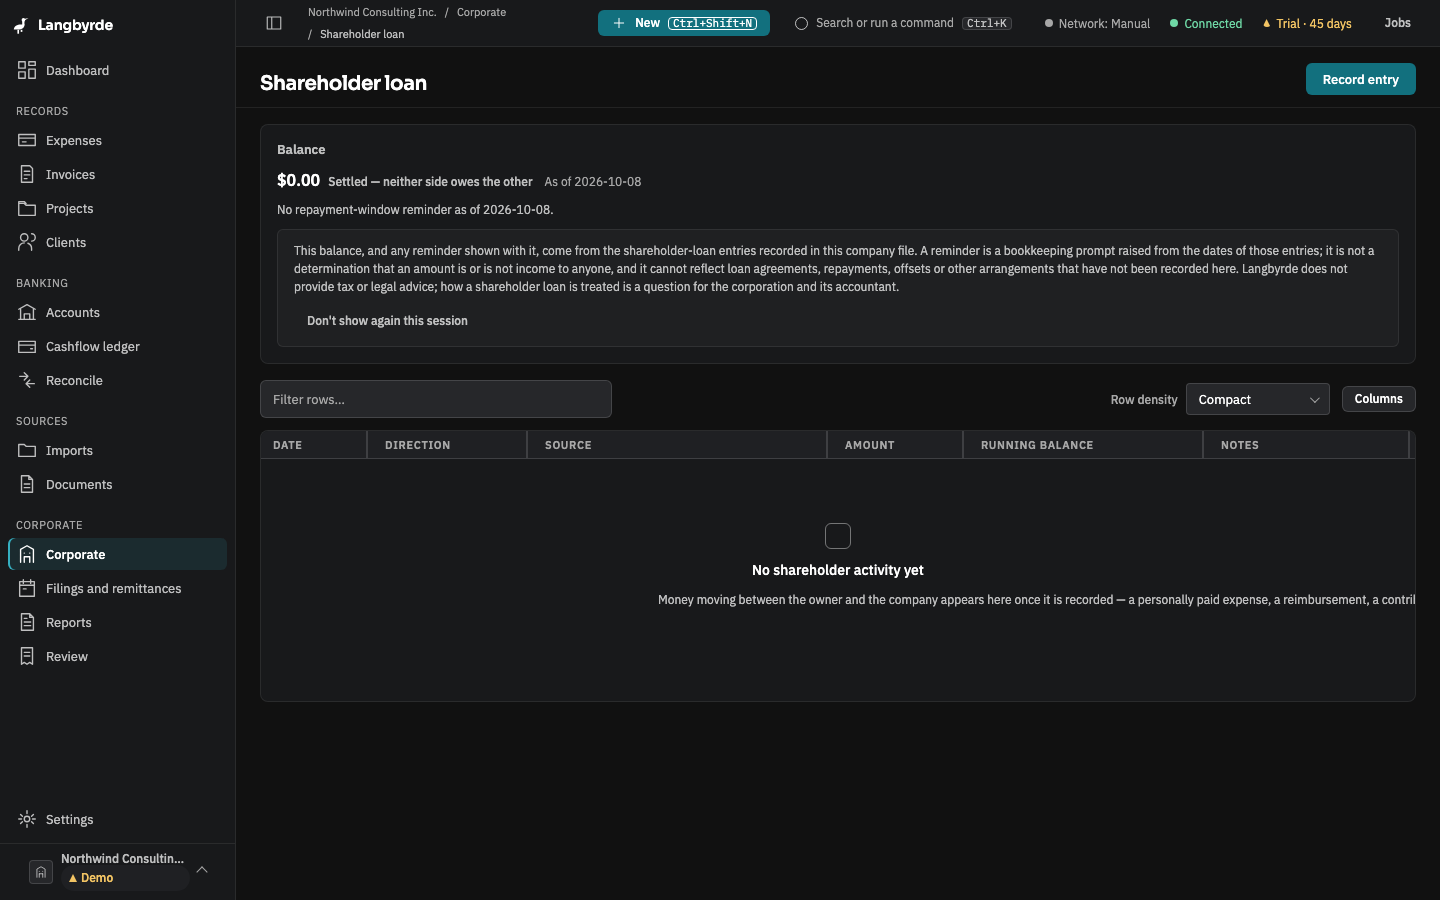Viewport: 1440px width, 900px height.
Task: Click the Settings gear icon
Action: [x=27, y=819]
